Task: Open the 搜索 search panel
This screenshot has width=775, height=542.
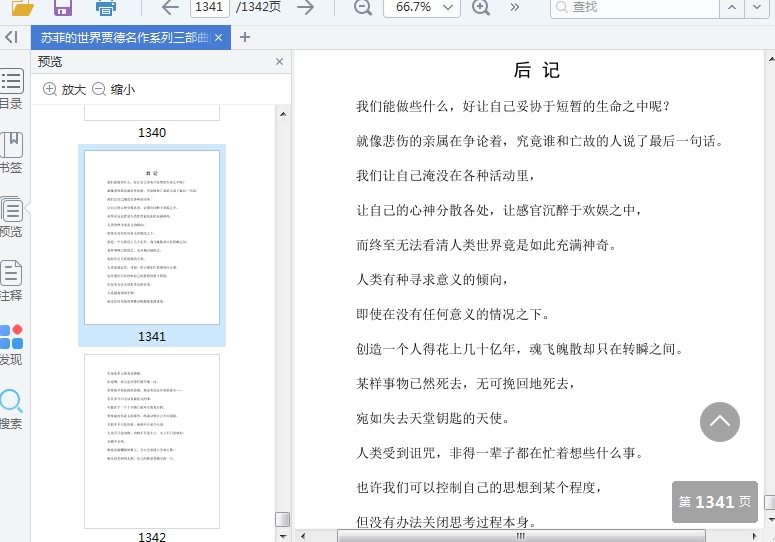Action: 12,409
